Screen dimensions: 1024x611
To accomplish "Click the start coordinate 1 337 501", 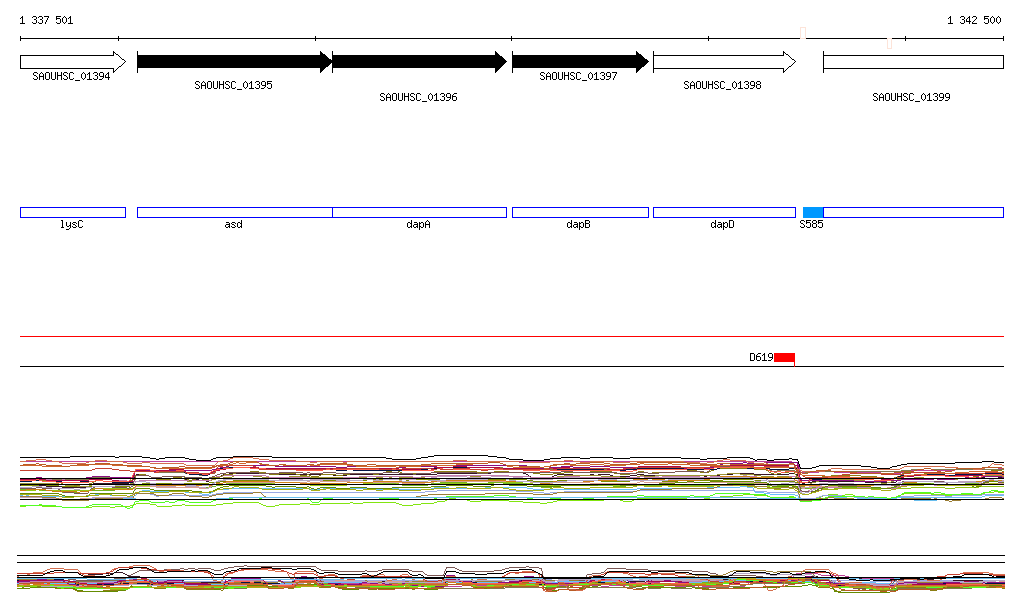I will tap(46, 20).
